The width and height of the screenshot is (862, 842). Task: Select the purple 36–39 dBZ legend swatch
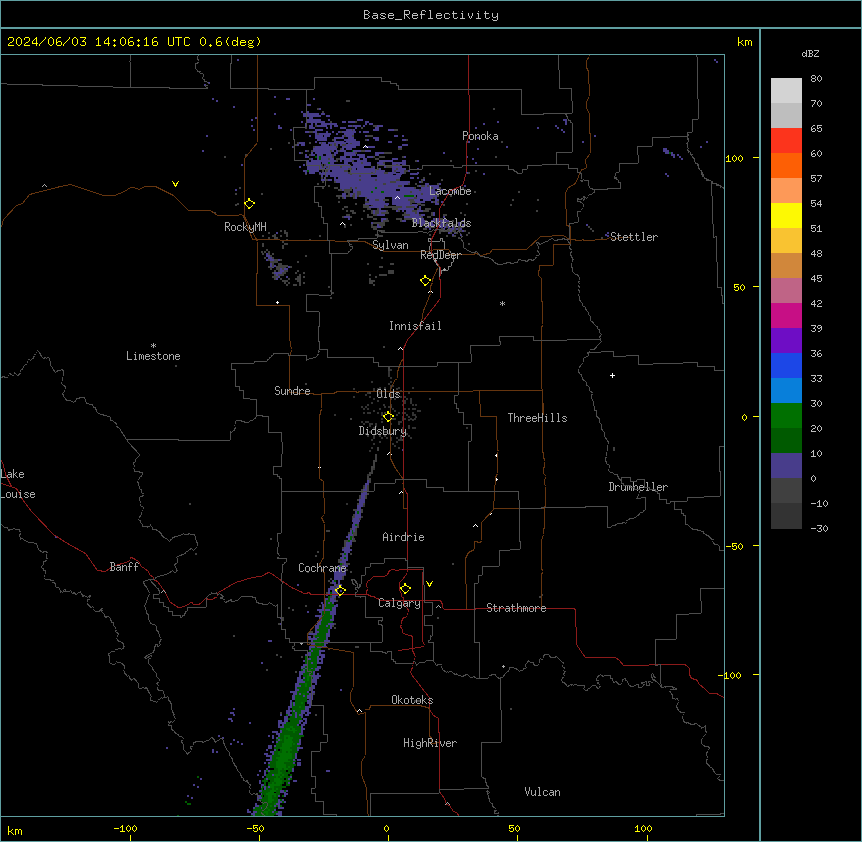pyautogui.click(x=786, y=341)
